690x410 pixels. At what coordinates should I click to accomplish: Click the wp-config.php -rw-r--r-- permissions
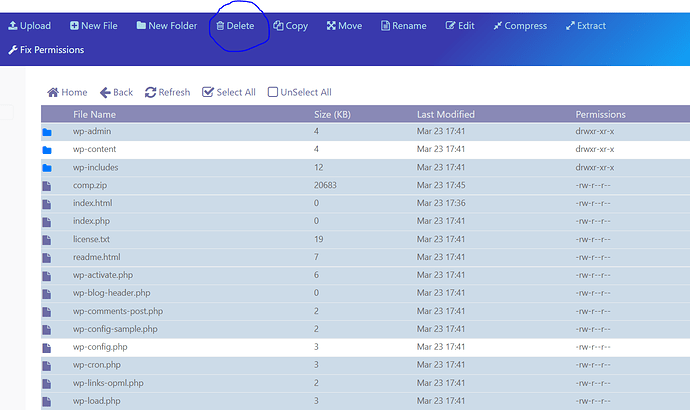pyautogui.click(x=593, y=347)
